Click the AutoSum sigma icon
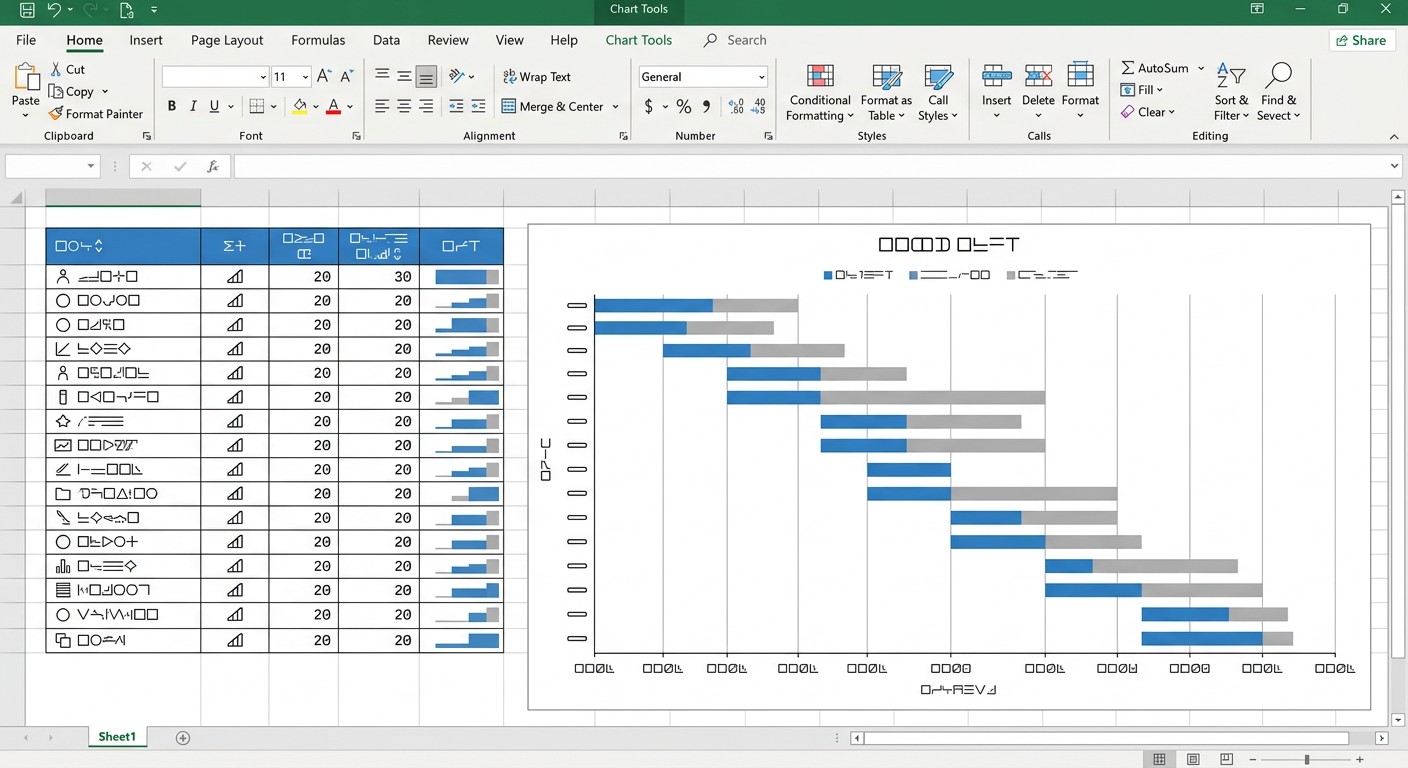 point(1128,68)
